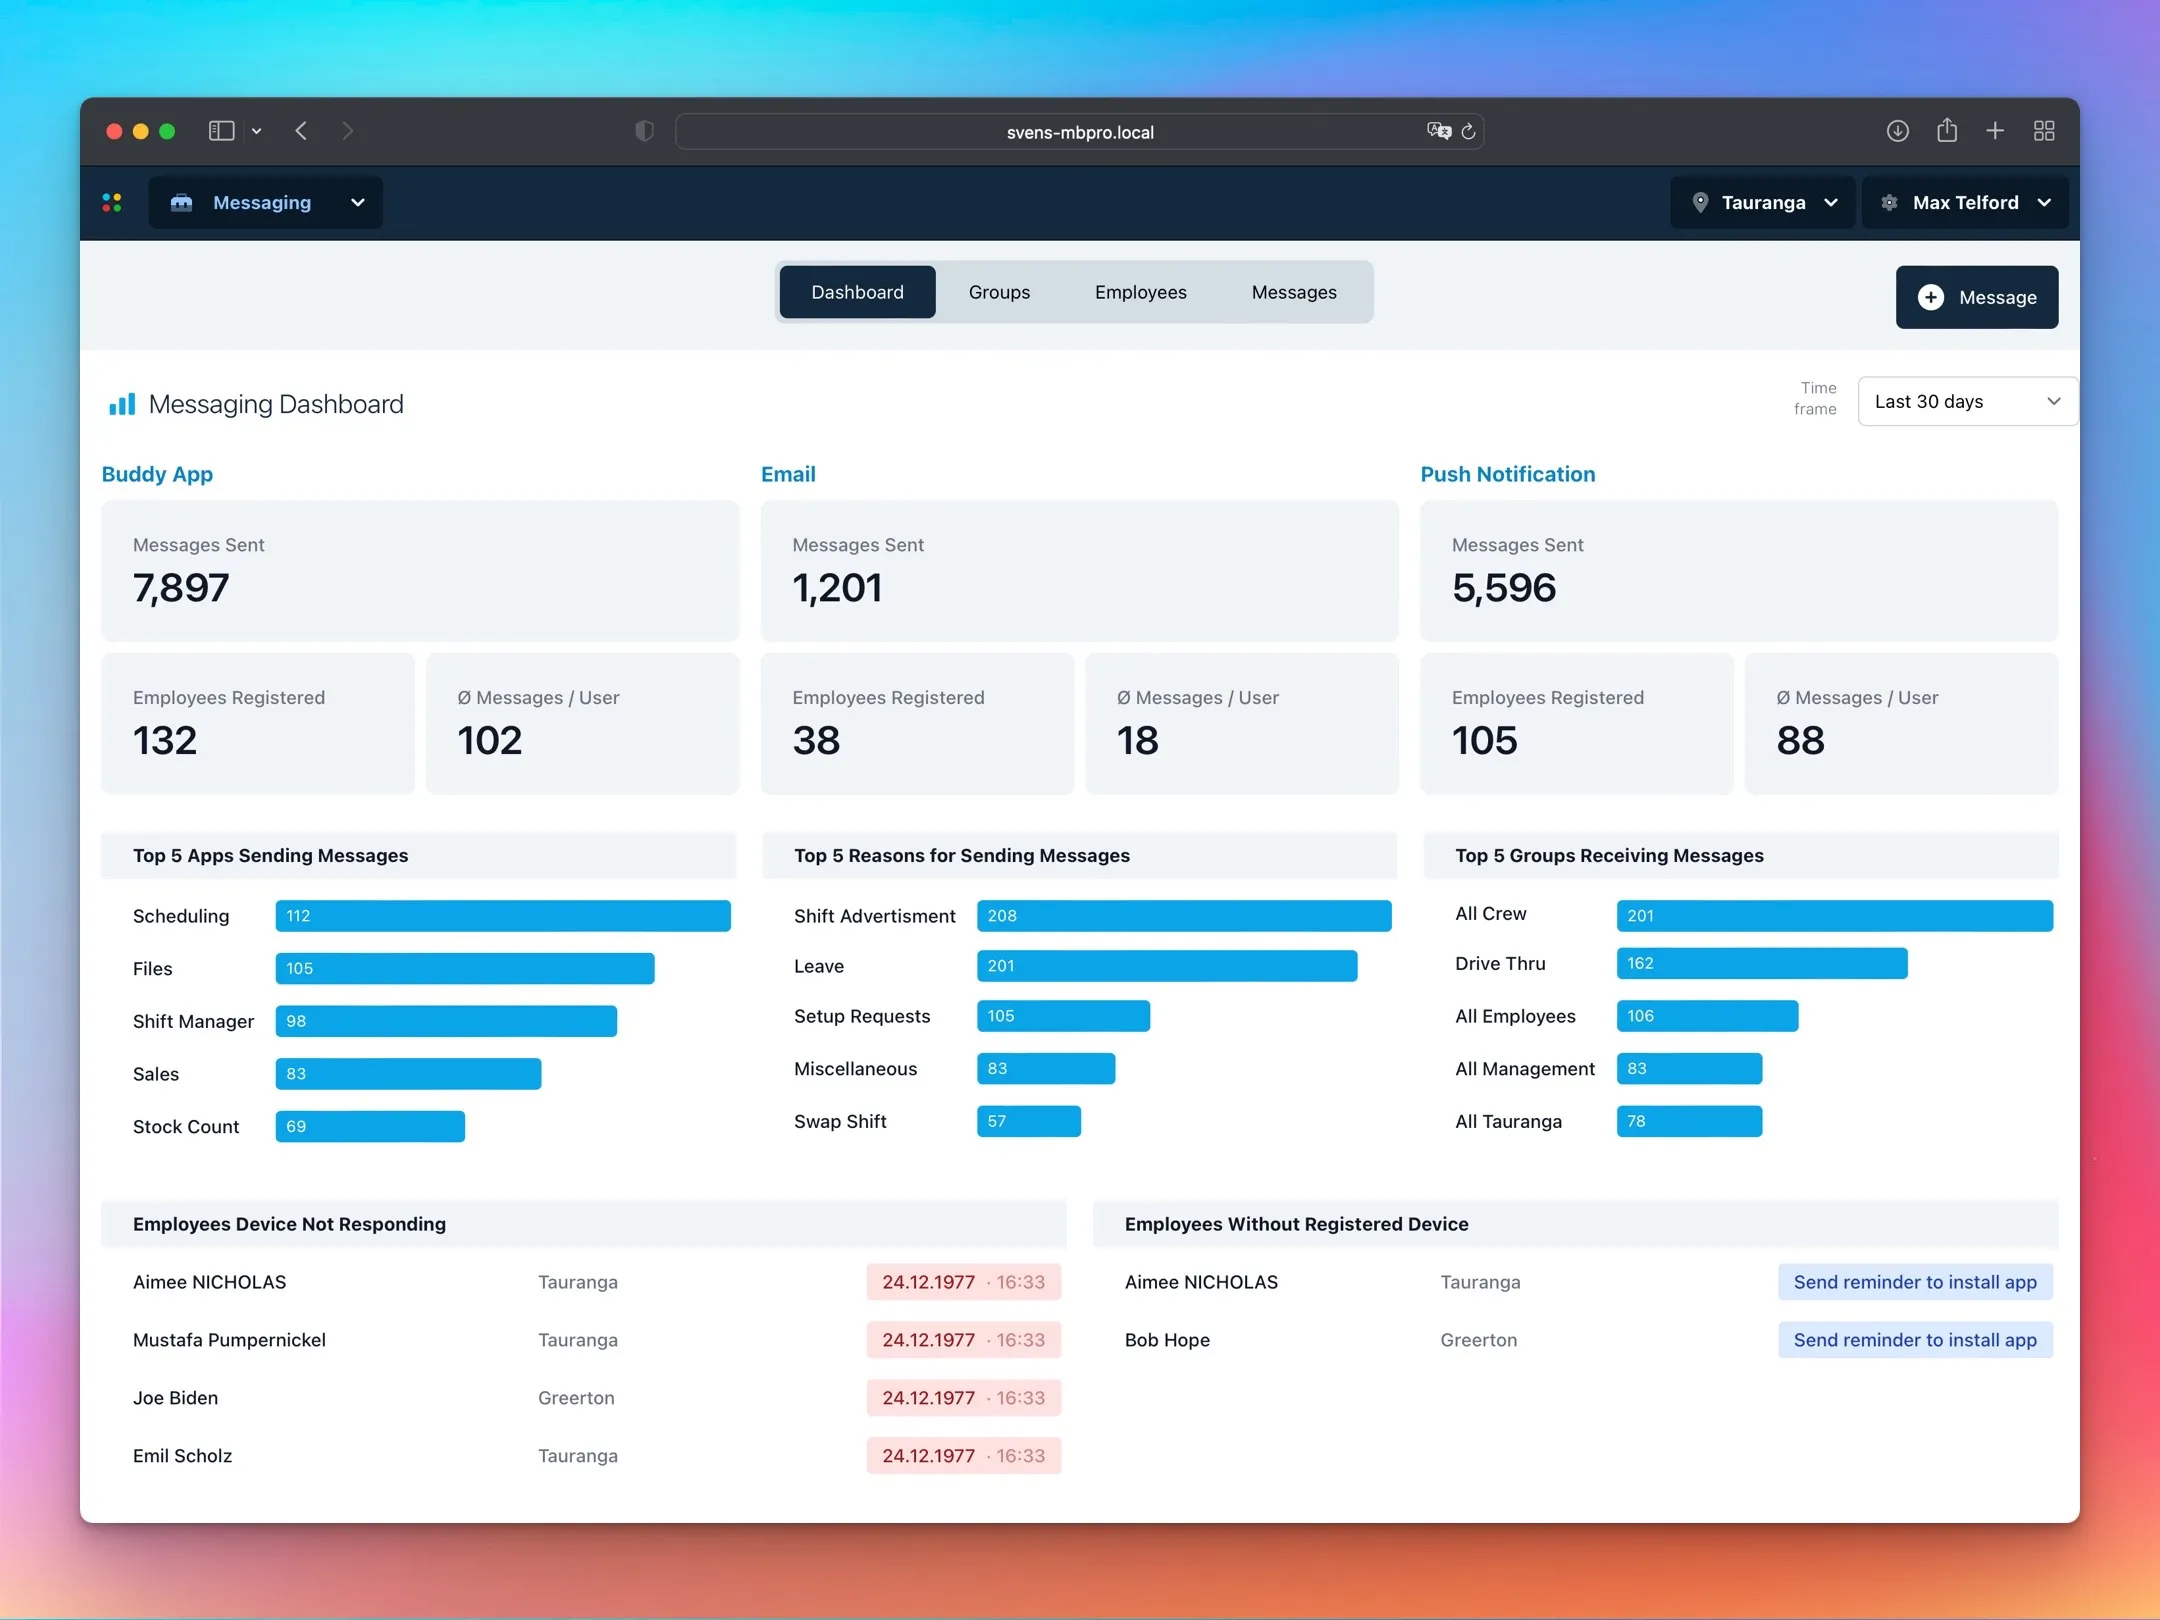
Task: Go back with the browser back arrow
Action: click(301, 131)
